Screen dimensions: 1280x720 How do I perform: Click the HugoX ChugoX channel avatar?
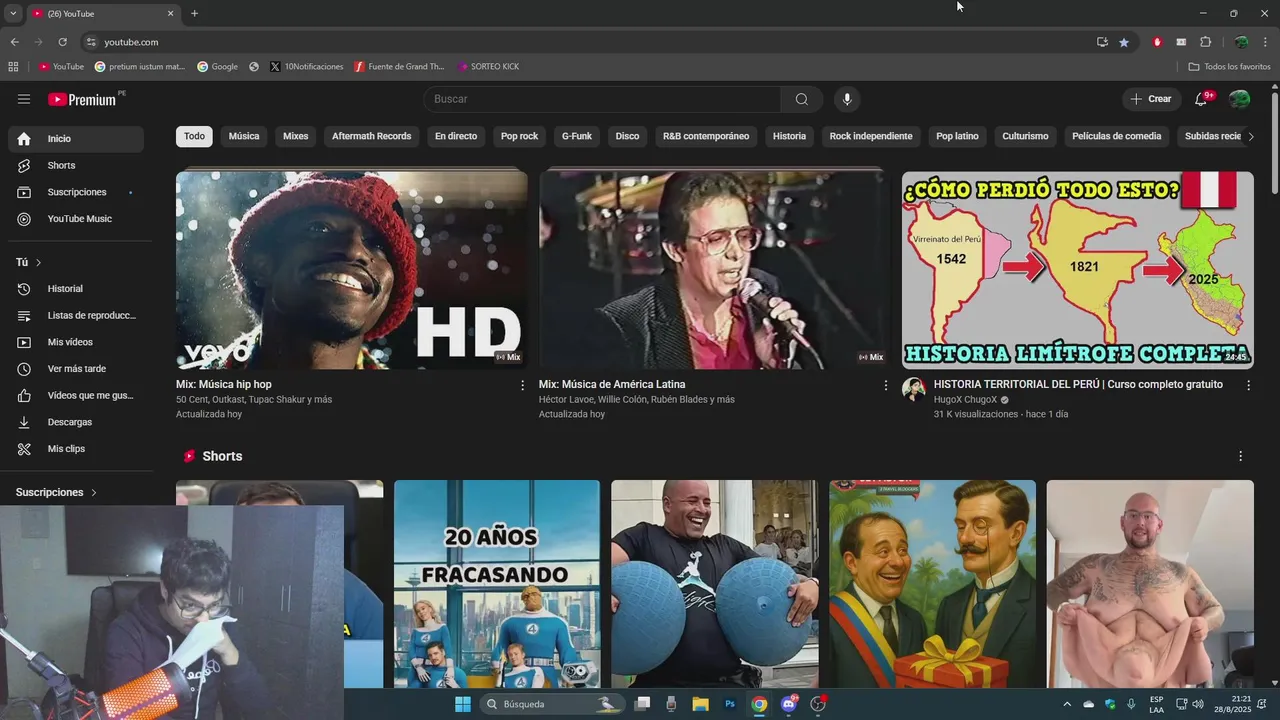coord(914,390)
